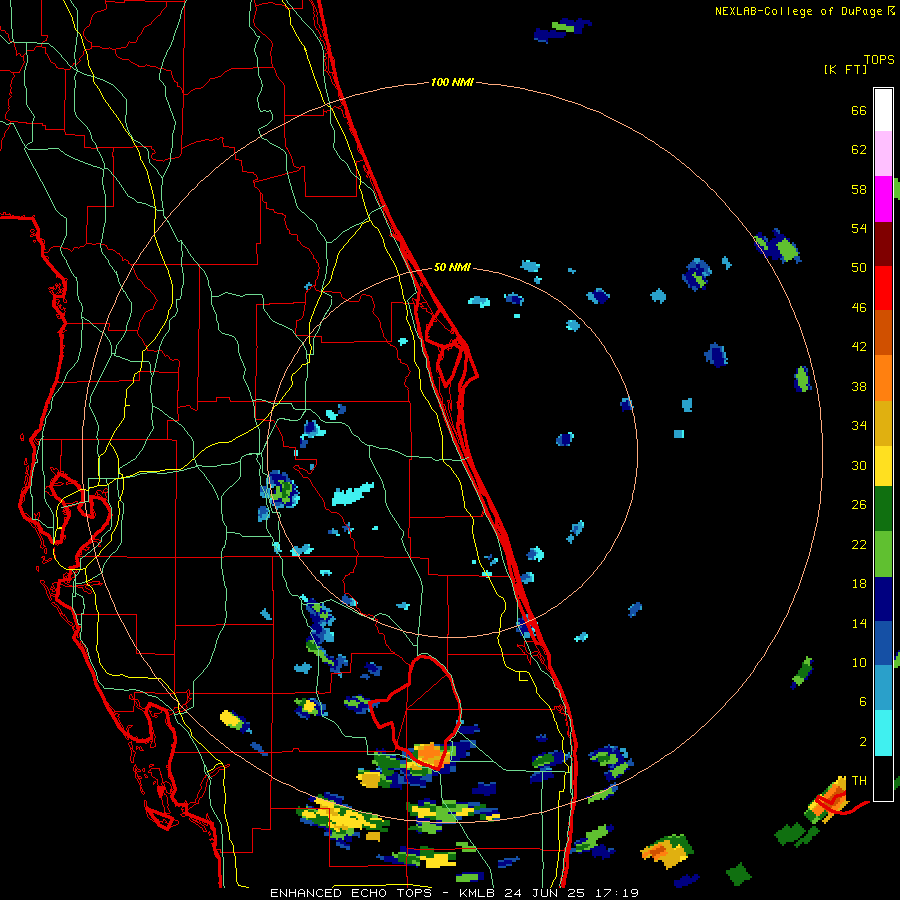The height and width of the screenshot is (900, 900).
Task: Click the '17:19' timestamp in the footer
Action: pos(615,893)
